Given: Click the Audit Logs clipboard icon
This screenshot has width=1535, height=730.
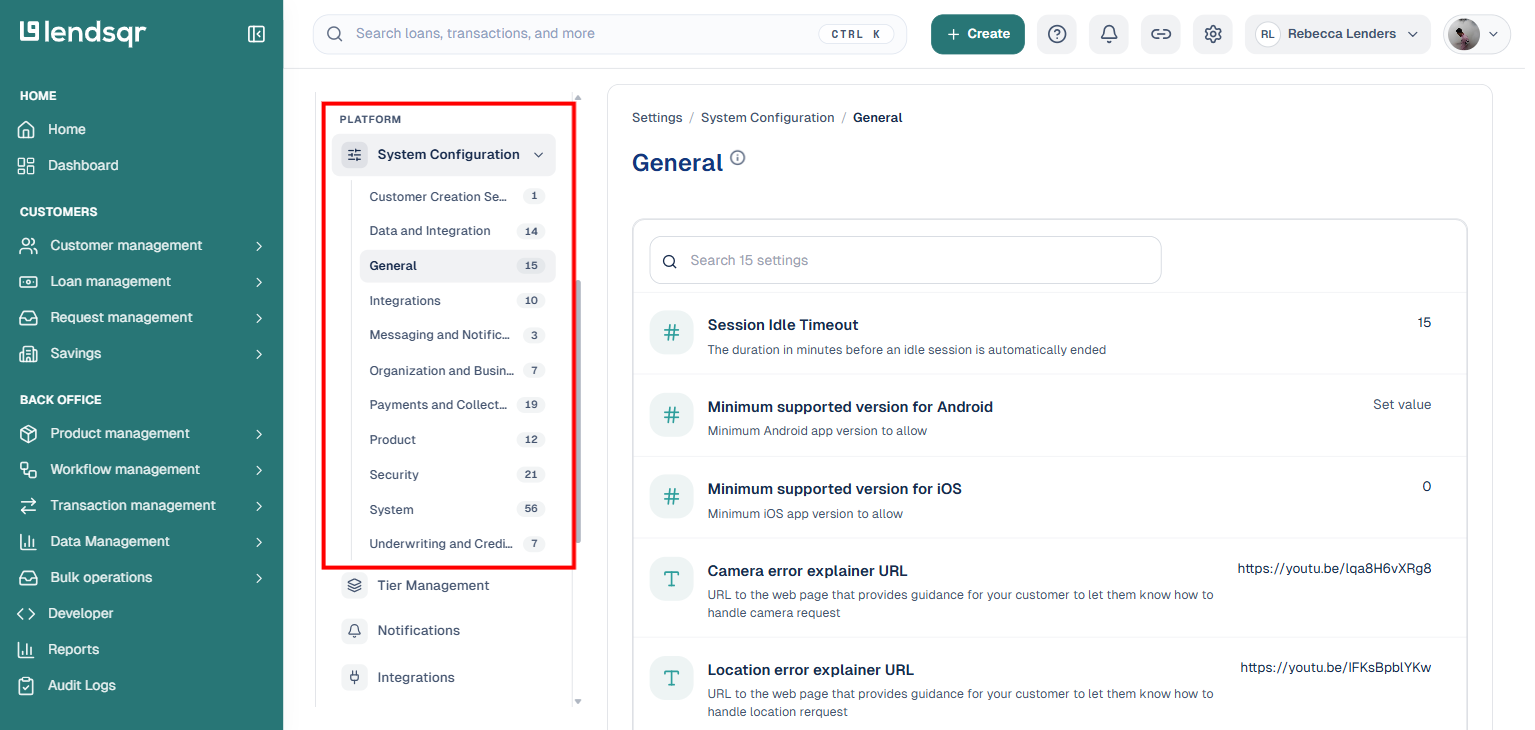Looking at the screenshot, I should click(27, 686).
